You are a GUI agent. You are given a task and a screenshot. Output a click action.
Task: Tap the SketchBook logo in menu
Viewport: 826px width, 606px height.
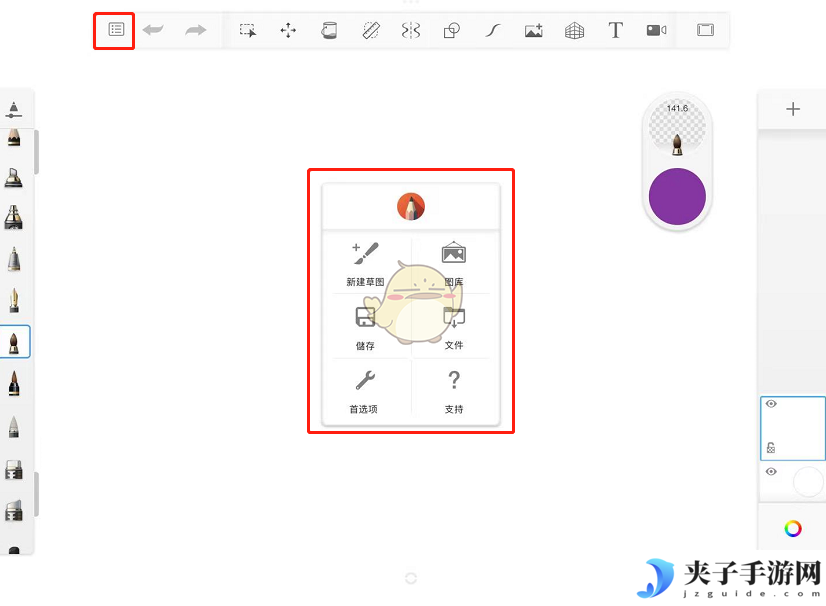click(x=411, y=206)
